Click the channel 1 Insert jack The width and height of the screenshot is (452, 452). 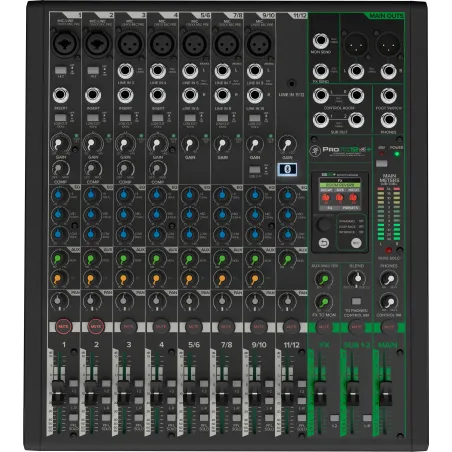click(x=61, y=95)
